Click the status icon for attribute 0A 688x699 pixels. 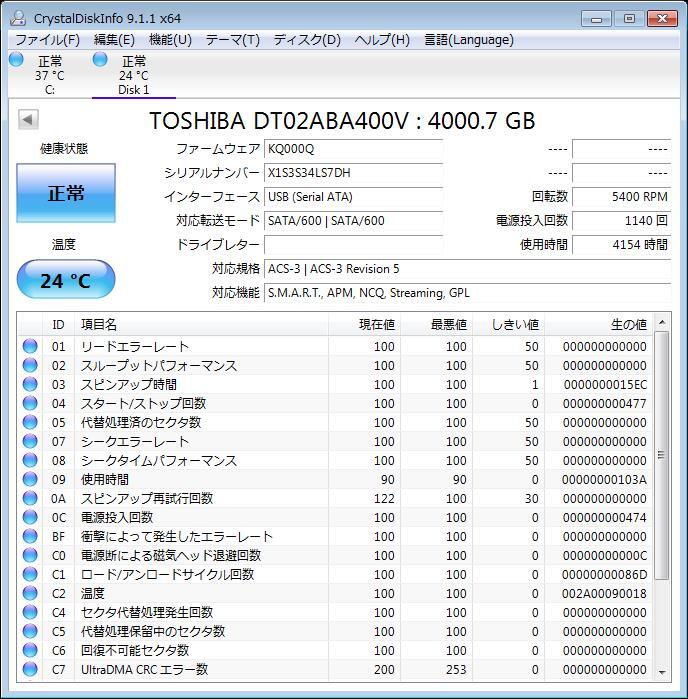point(30,498)
